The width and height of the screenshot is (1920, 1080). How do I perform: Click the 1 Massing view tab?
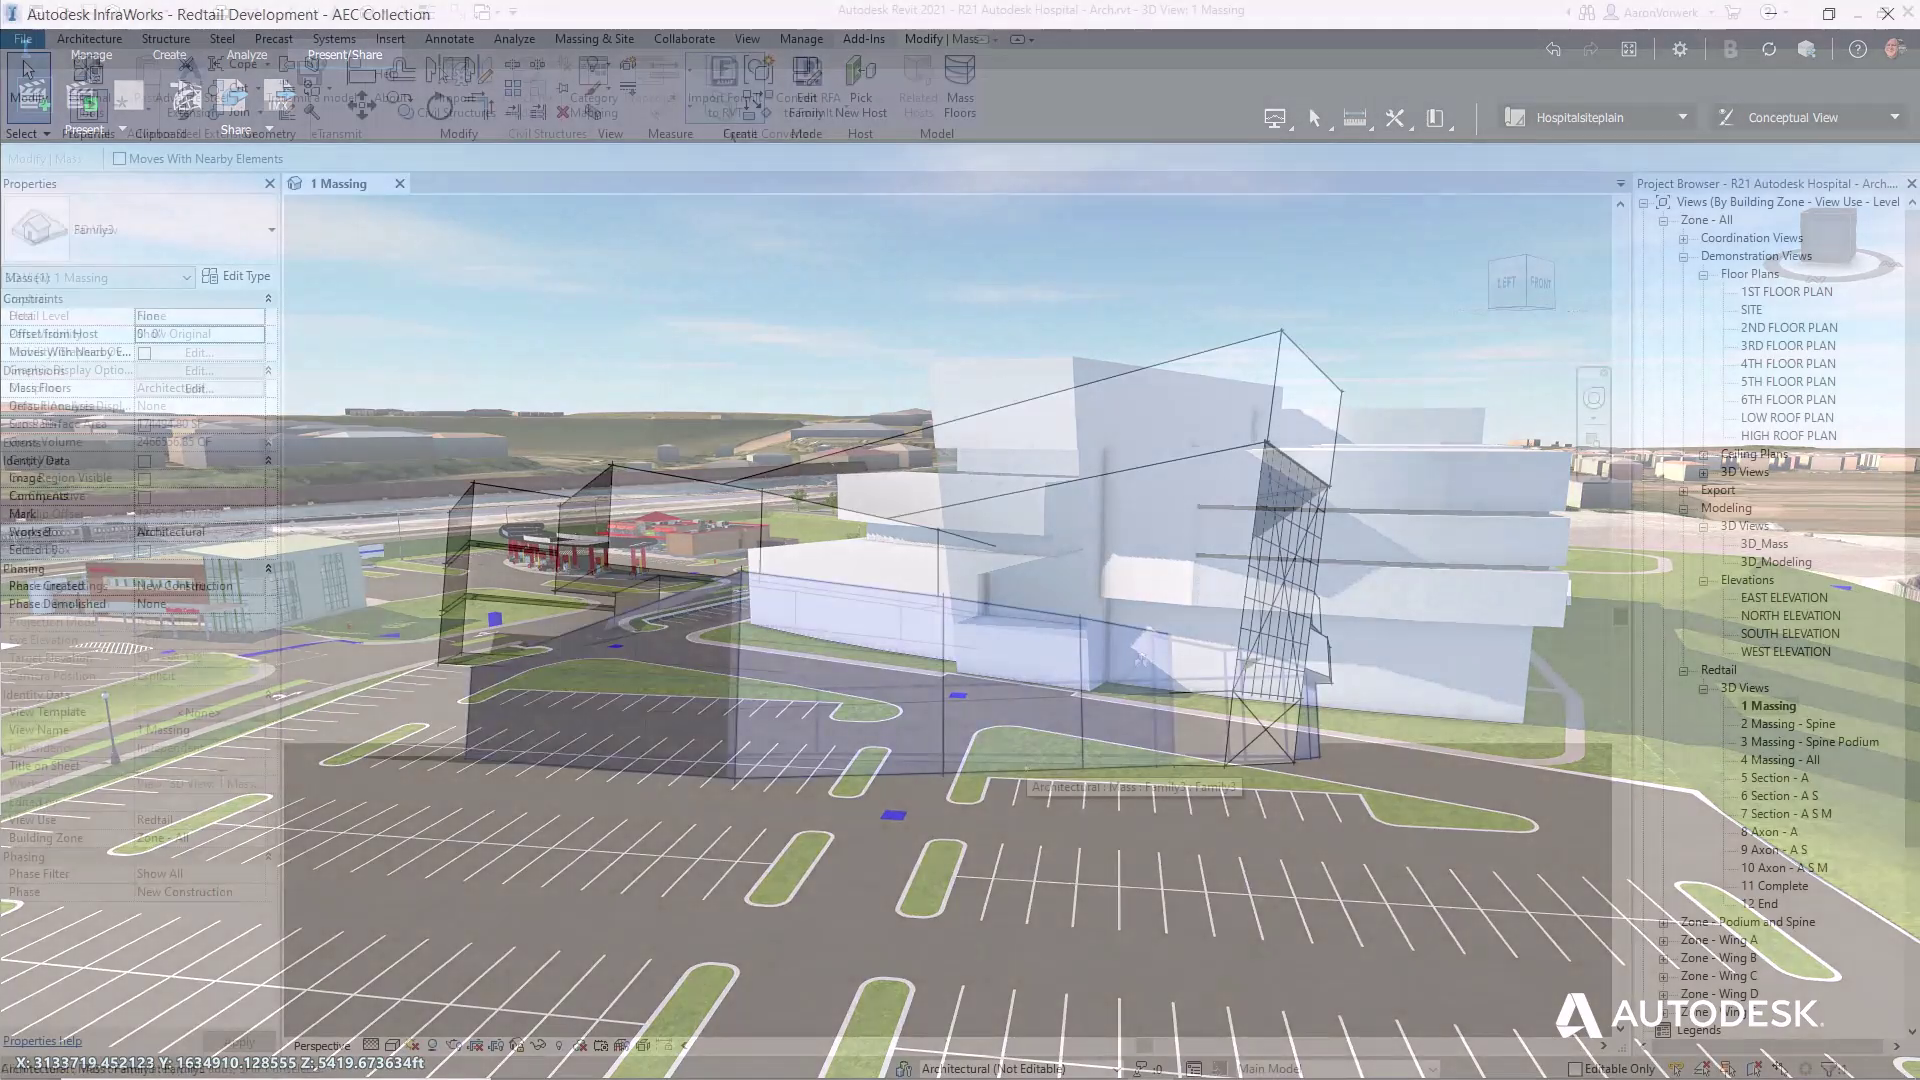click(338, 183)
